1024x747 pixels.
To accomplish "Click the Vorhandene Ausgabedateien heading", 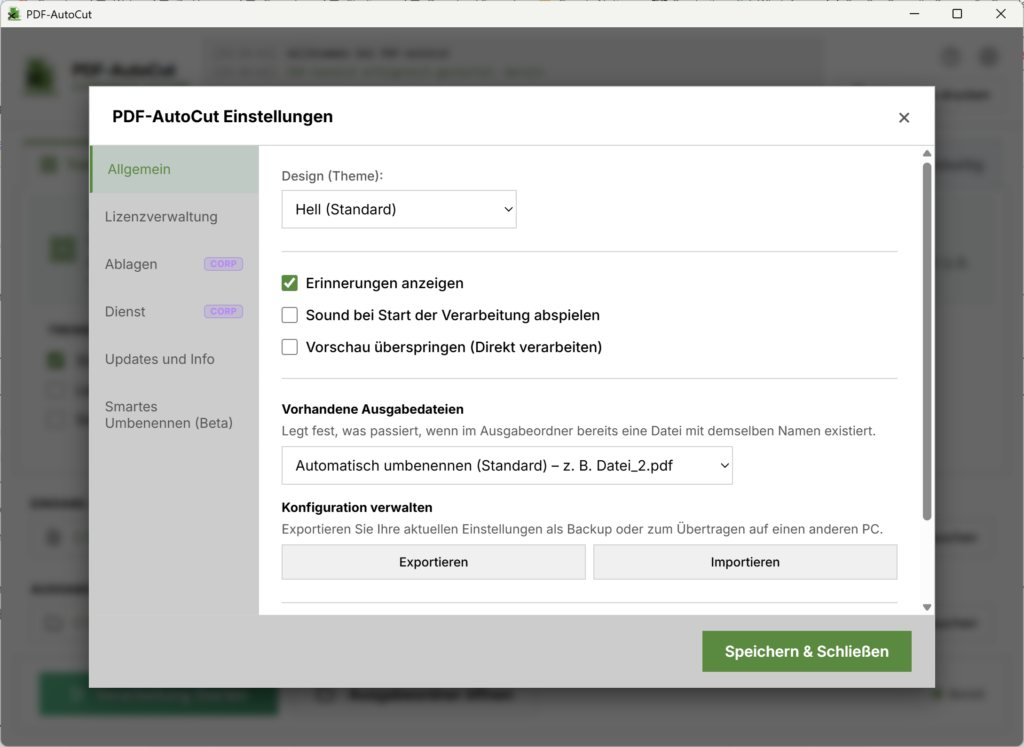I will pyautogui.click(x=372, y=409).
